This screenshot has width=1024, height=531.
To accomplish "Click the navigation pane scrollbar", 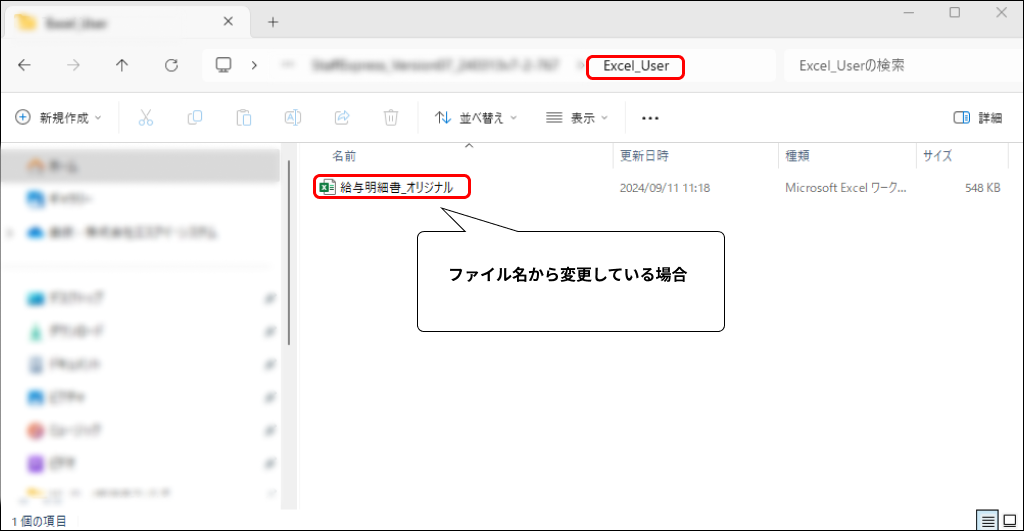I will tap(289, 253).
